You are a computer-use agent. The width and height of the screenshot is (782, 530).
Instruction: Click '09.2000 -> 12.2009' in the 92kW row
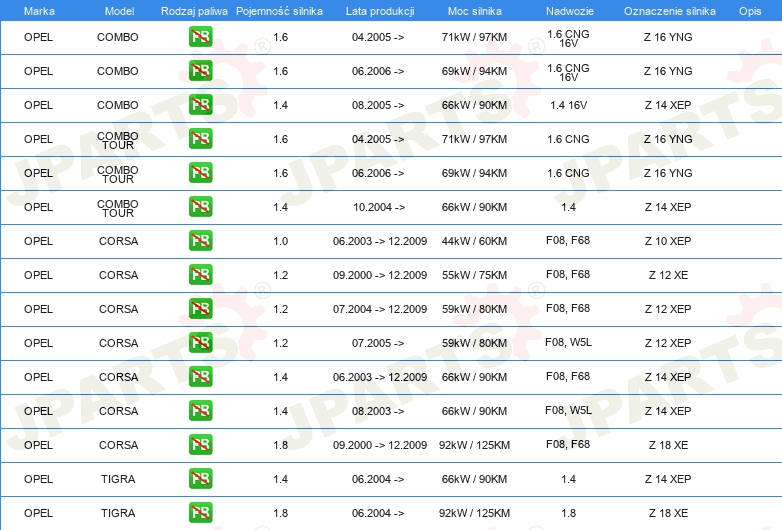[380, 445]
